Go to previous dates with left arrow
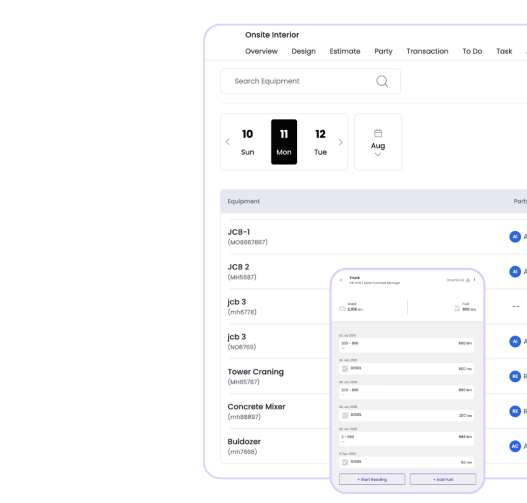Viewport: 527px width, 503px height. [x=228, y=142]
